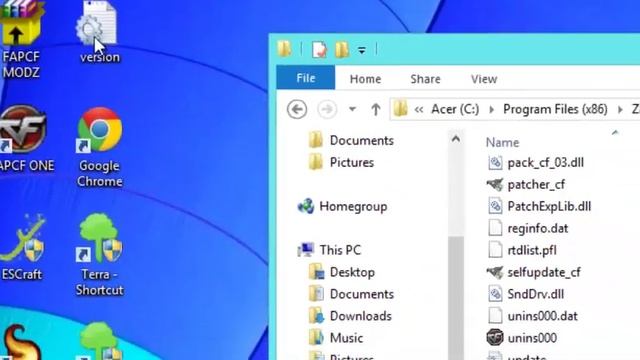Click the SndDrv.dll gear file icon

click(495, 294)
